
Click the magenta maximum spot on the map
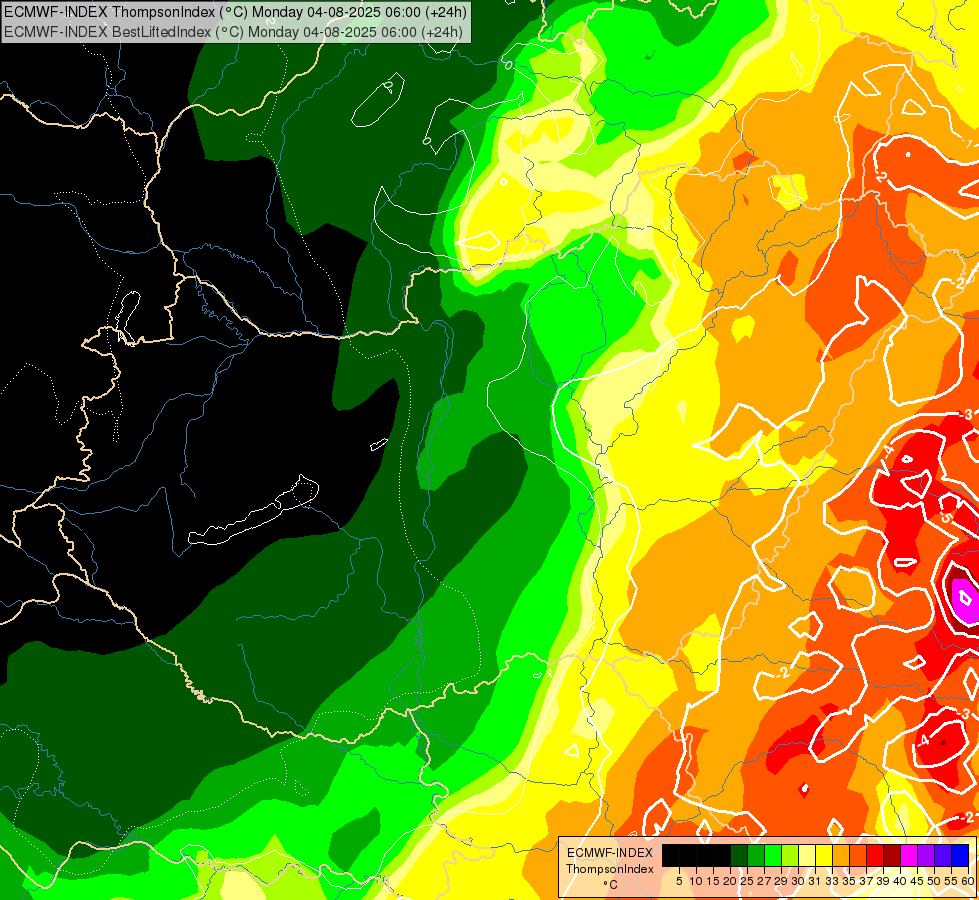coord(965,601)
